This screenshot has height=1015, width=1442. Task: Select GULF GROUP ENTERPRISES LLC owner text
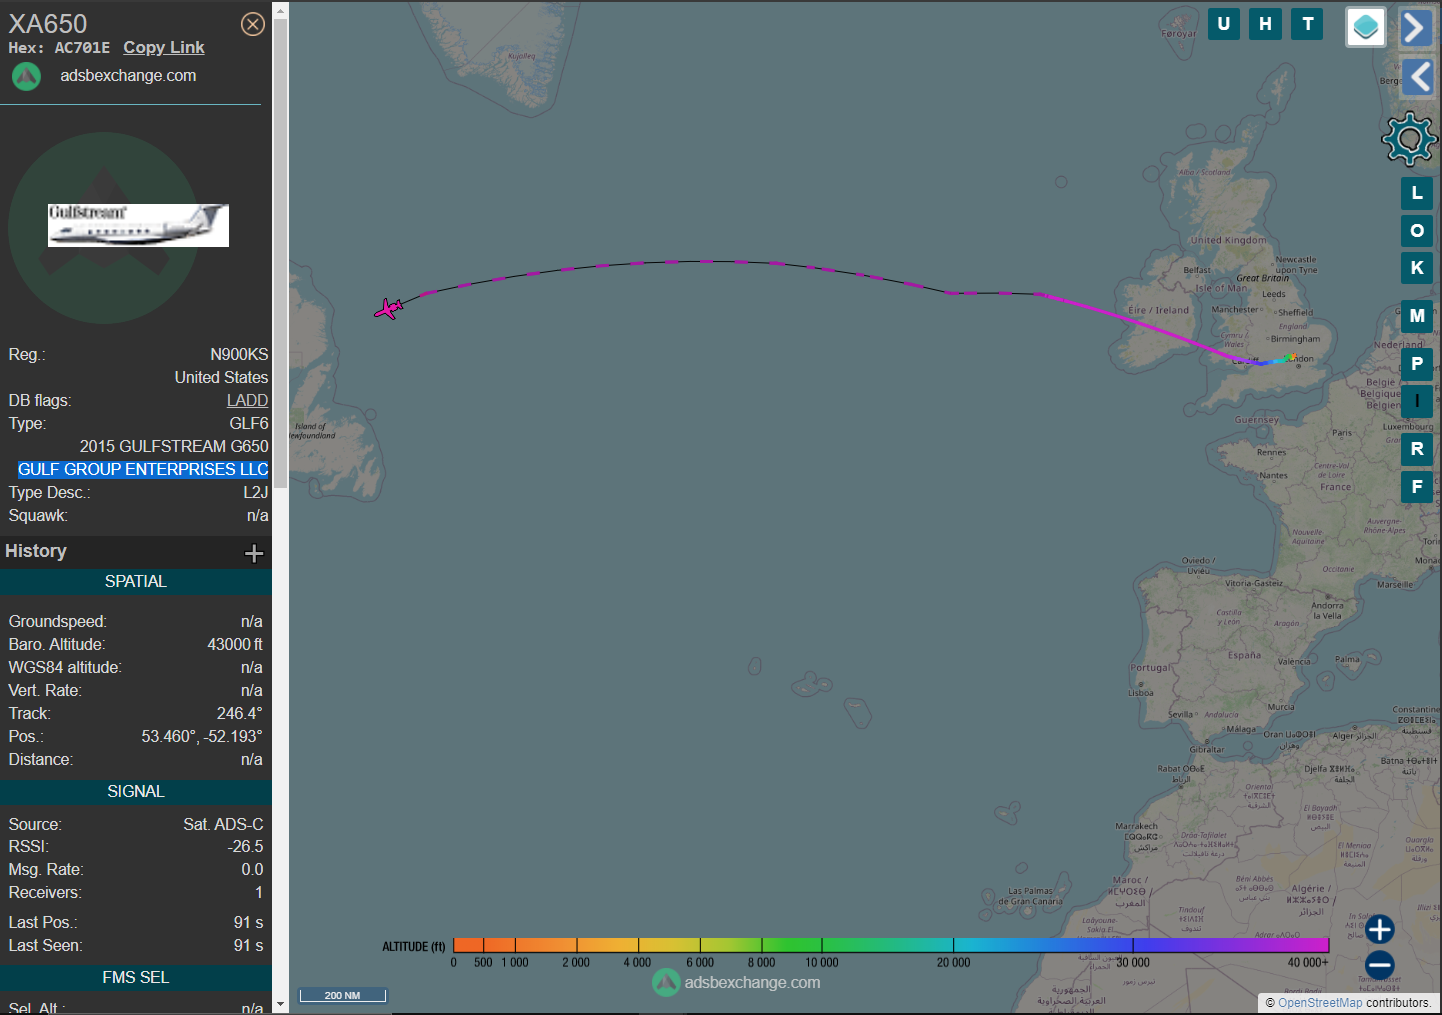pyautogui.click(x=143, y=469)
